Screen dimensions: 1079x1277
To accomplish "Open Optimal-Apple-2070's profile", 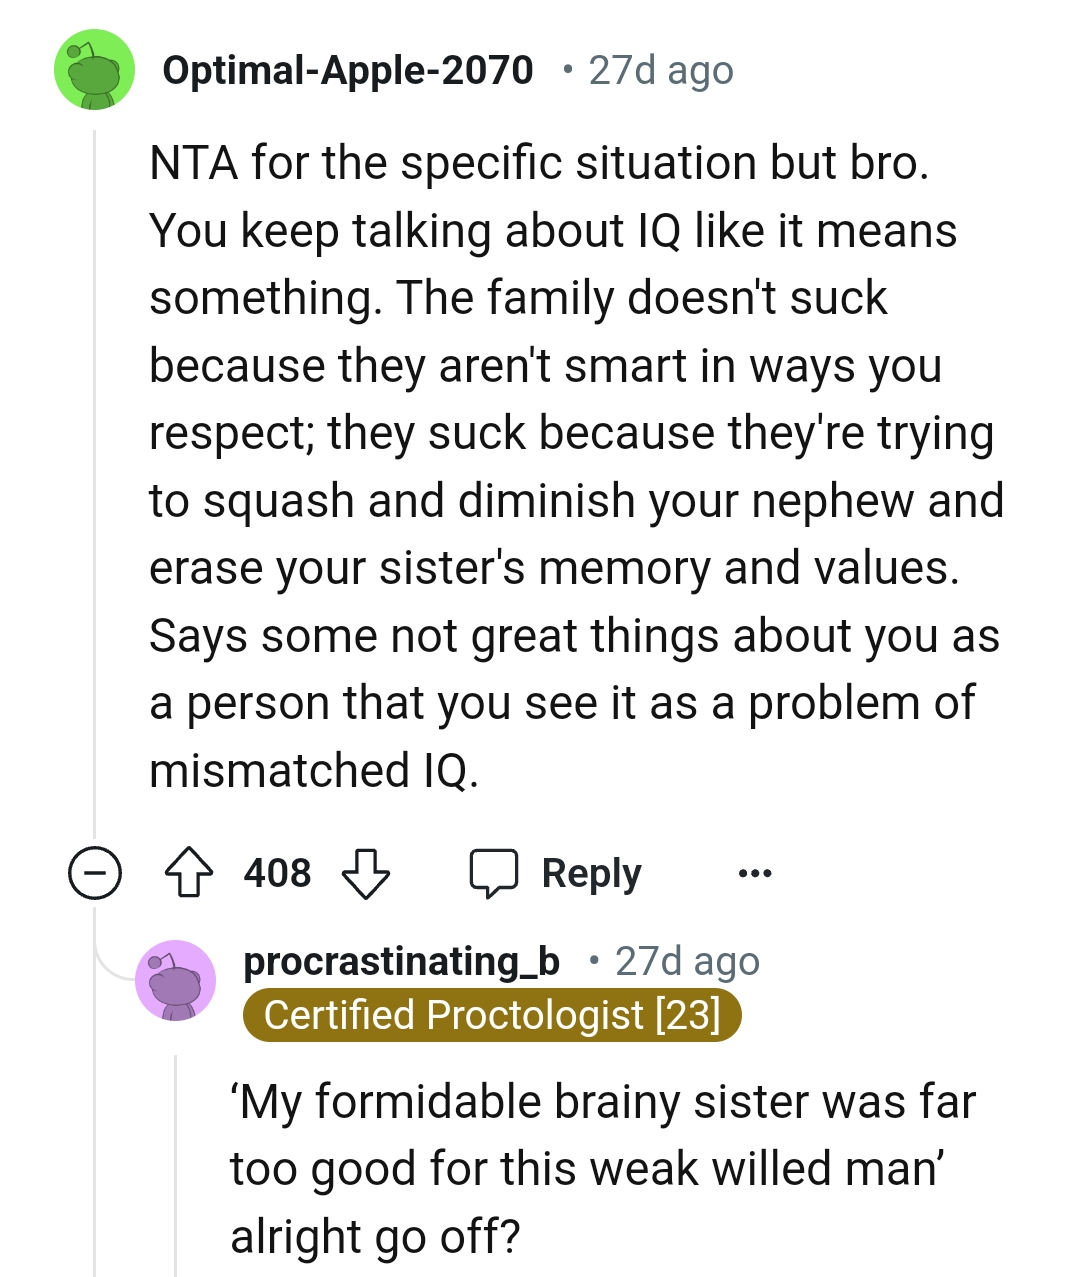I will tap(348, 70).
